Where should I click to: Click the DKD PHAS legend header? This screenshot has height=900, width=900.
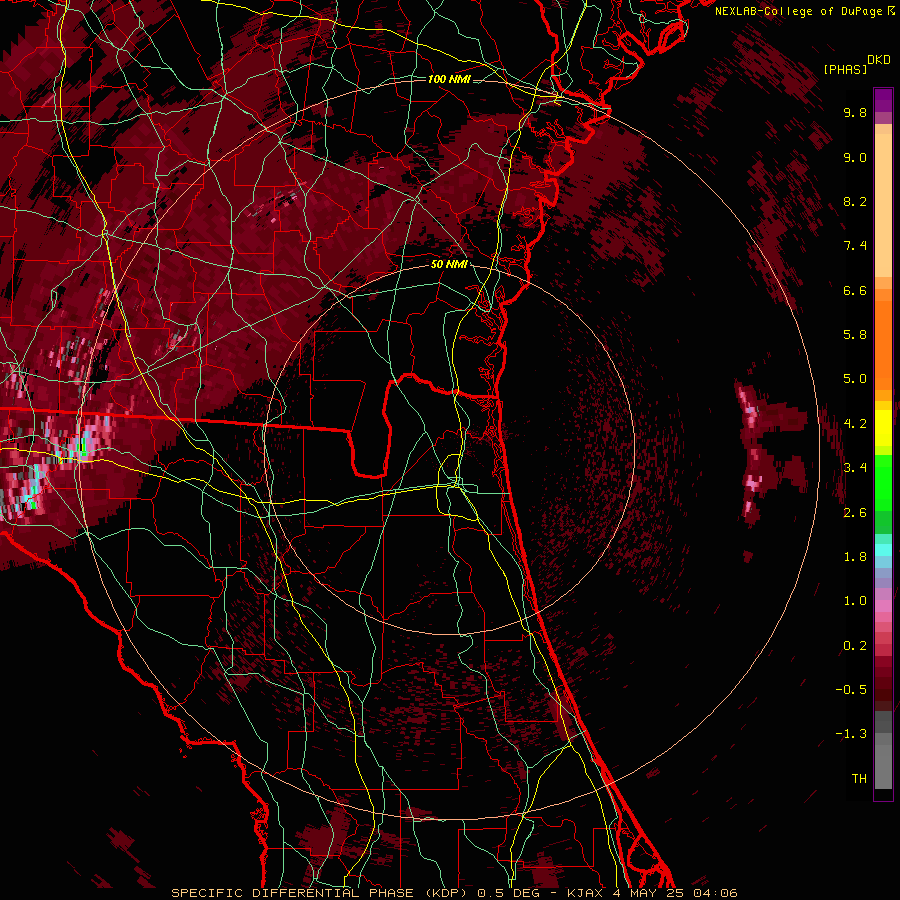click(x=858, y=65)
